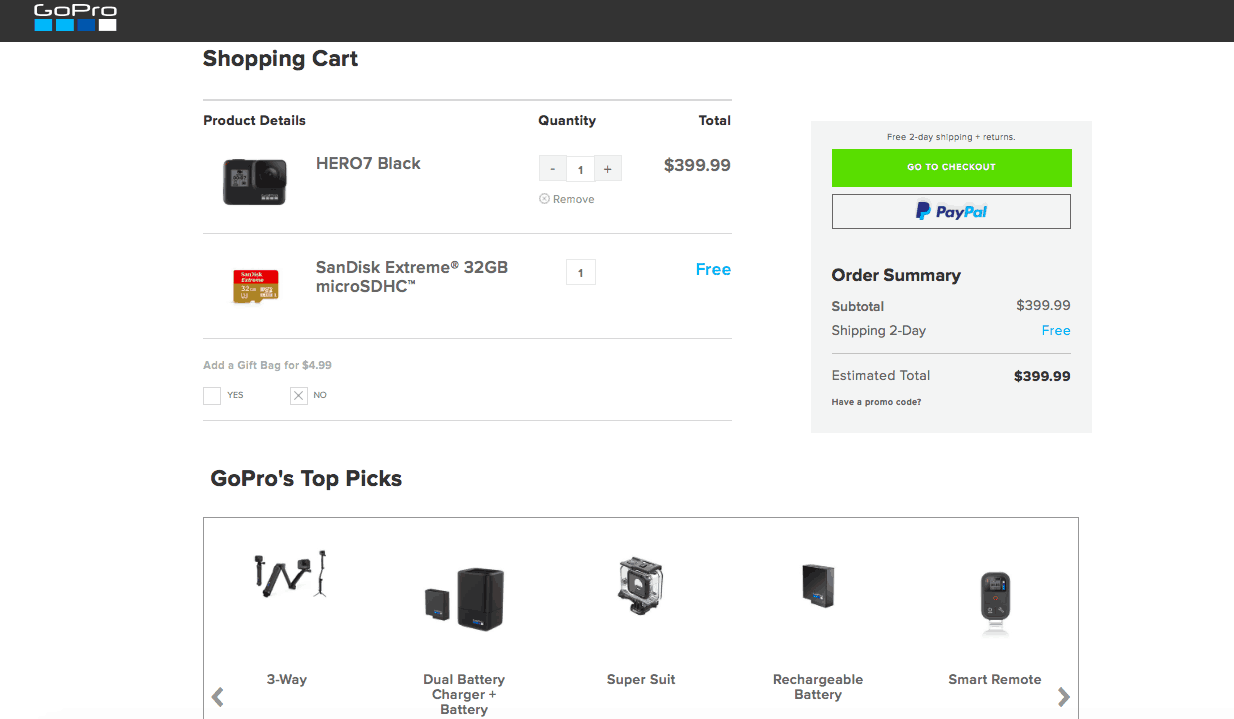Screen dimensions: 1234x719
Task: Click the Free price for the SanDisk card
Action: pyautogui.click(x=713, y=269)
